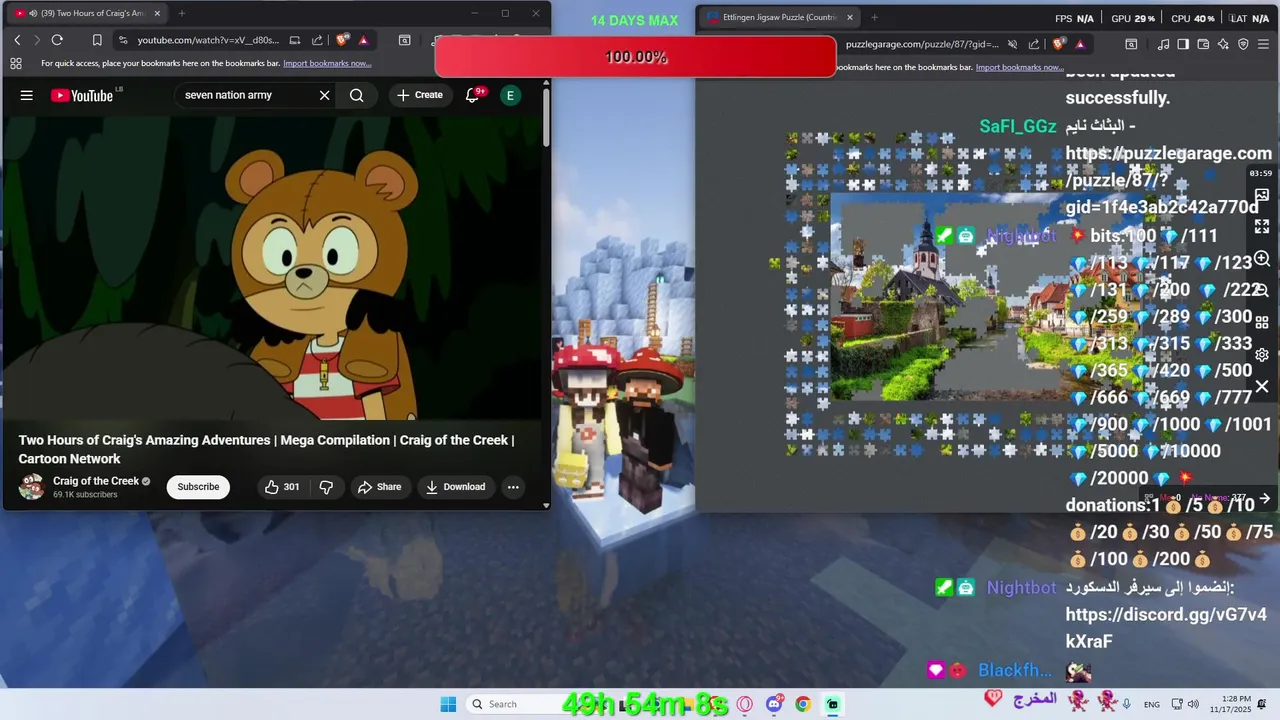The height and width of the screenshot is (720, 1280).
Task: Open the Craig of the Creek channel name
Action: 96,481
